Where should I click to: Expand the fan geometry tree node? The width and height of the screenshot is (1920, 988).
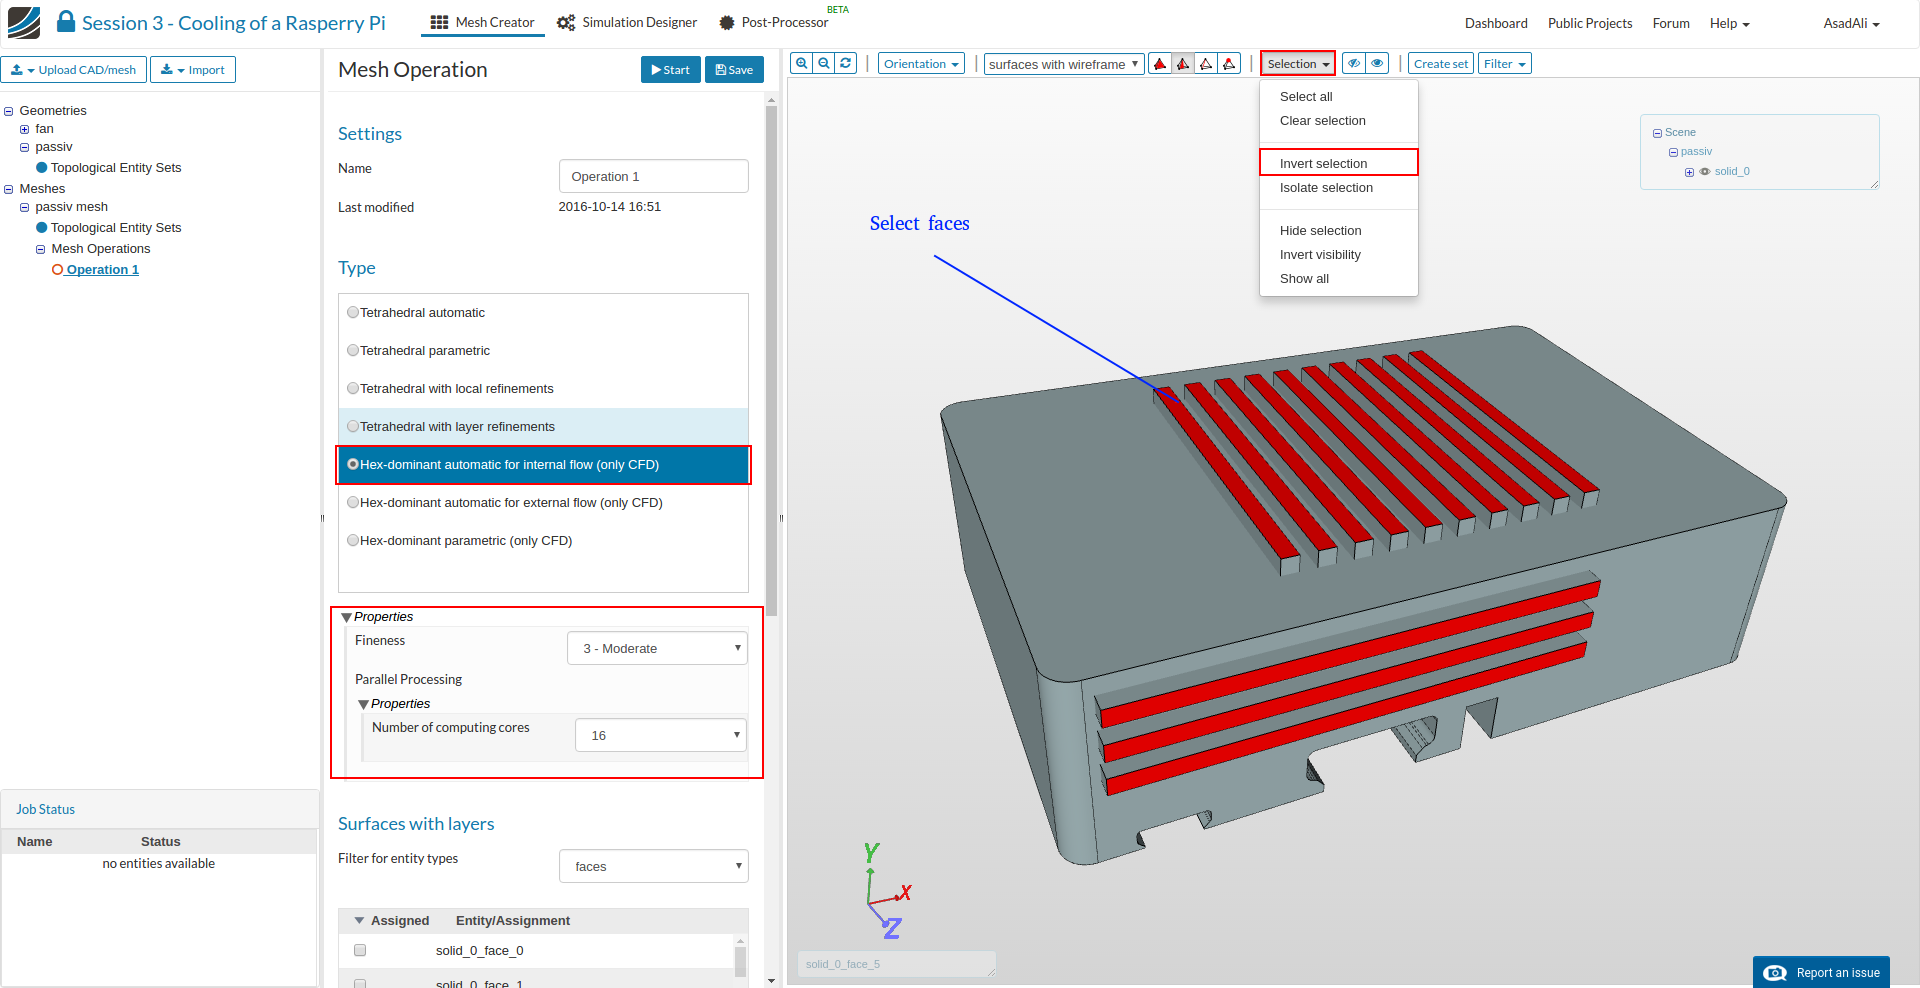coord(25,129)
